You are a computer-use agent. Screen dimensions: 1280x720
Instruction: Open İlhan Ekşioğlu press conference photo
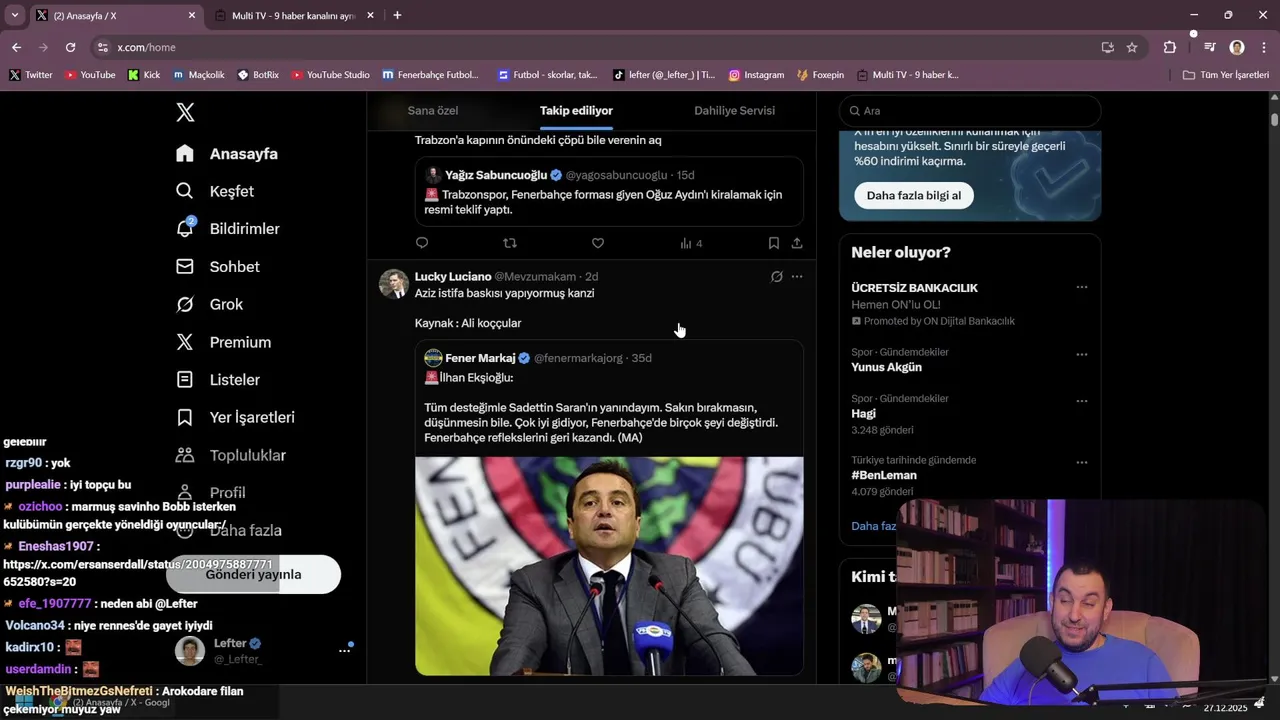coord(609,565)
